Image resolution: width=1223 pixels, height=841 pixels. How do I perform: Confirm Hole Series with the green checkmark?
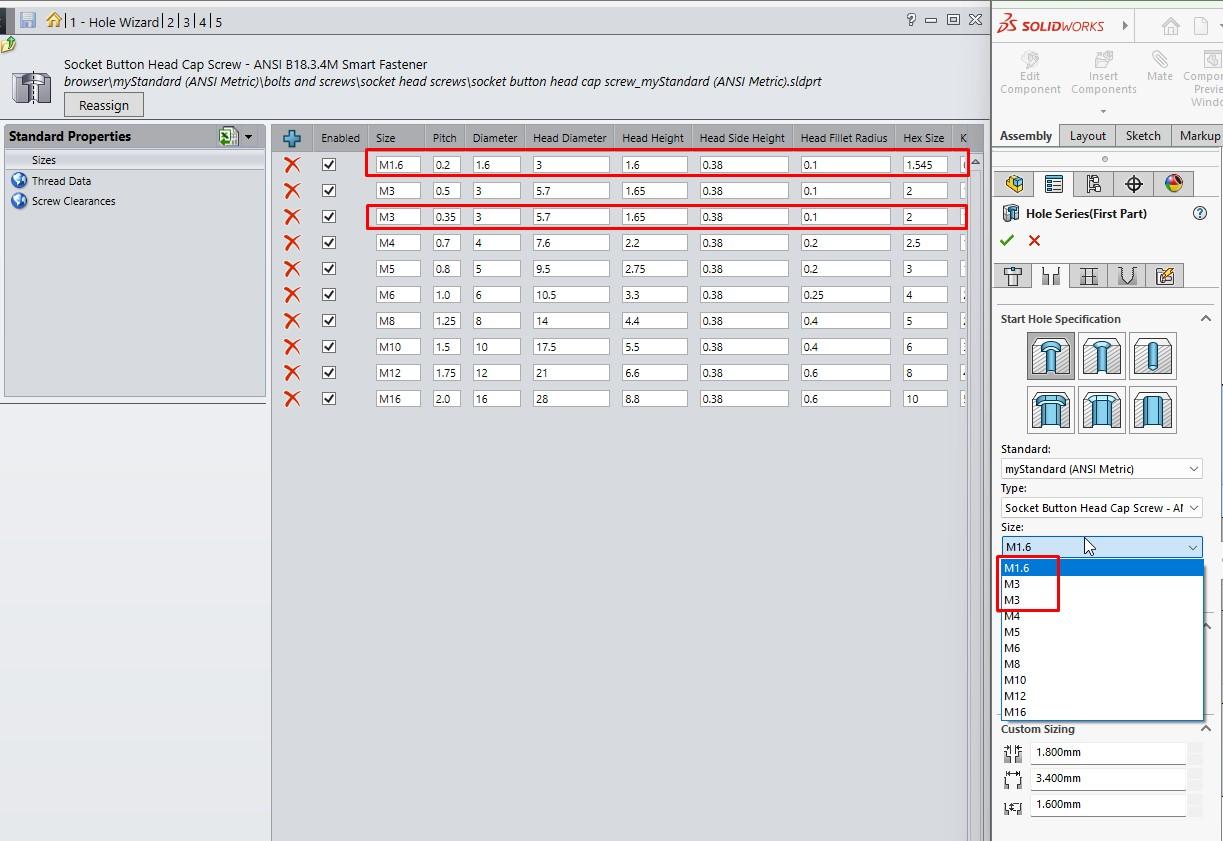[1007, 240]
